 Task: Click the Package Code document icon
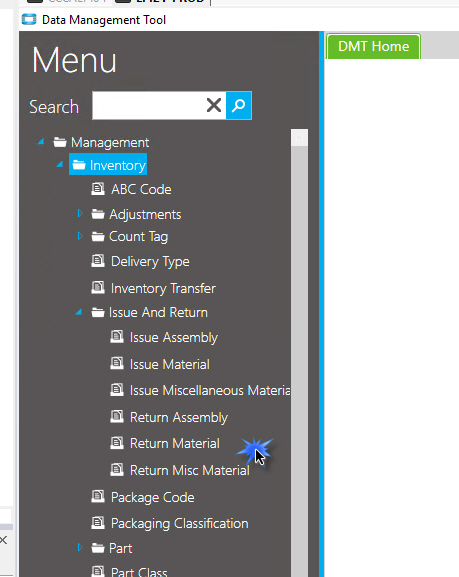(x=98, y=496)
